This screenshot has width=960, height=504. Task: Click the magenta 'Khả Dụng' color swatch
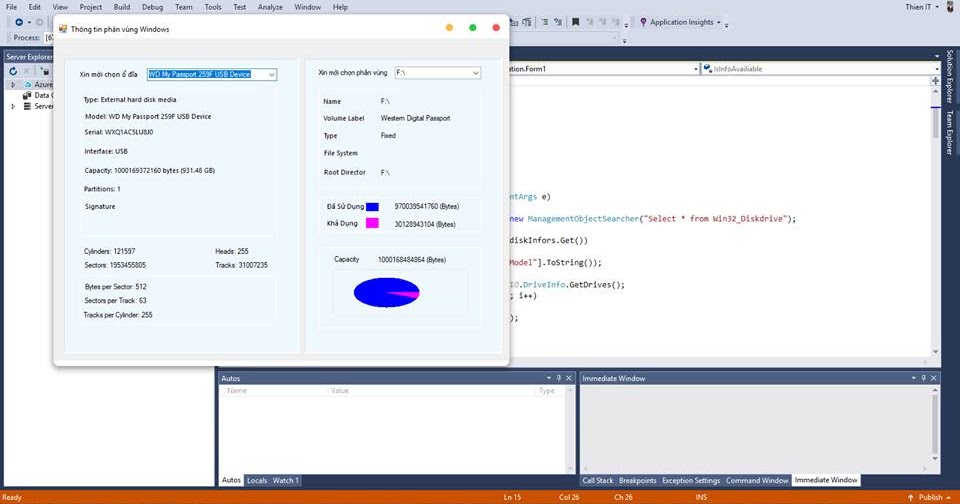[372, 223]
